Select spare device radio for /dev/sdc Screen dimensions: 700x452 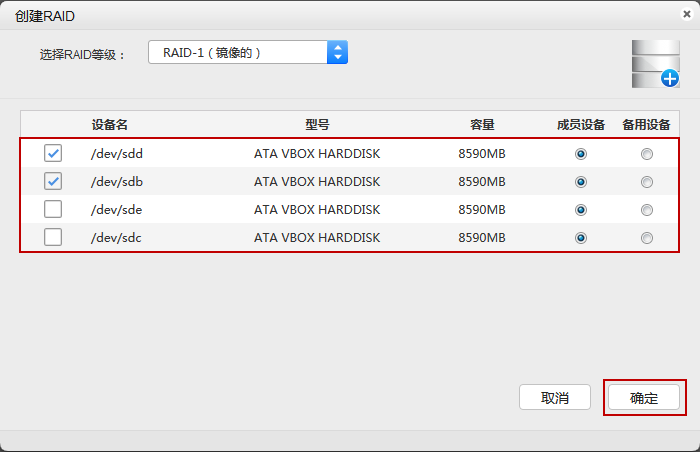647,238
